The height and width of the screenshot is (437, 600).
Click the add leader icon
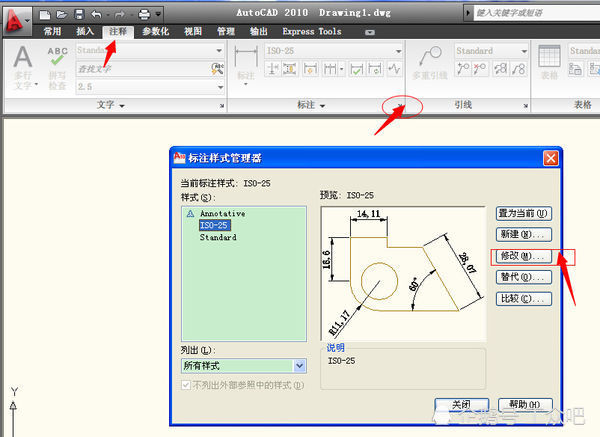point(463,69)
